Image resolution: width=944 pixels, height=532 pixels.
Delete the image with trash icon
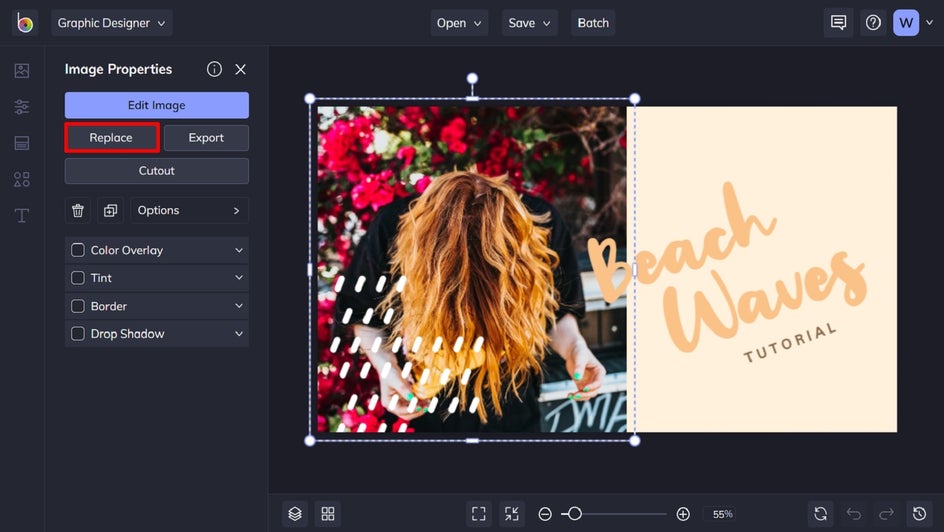tap(78, 210)
